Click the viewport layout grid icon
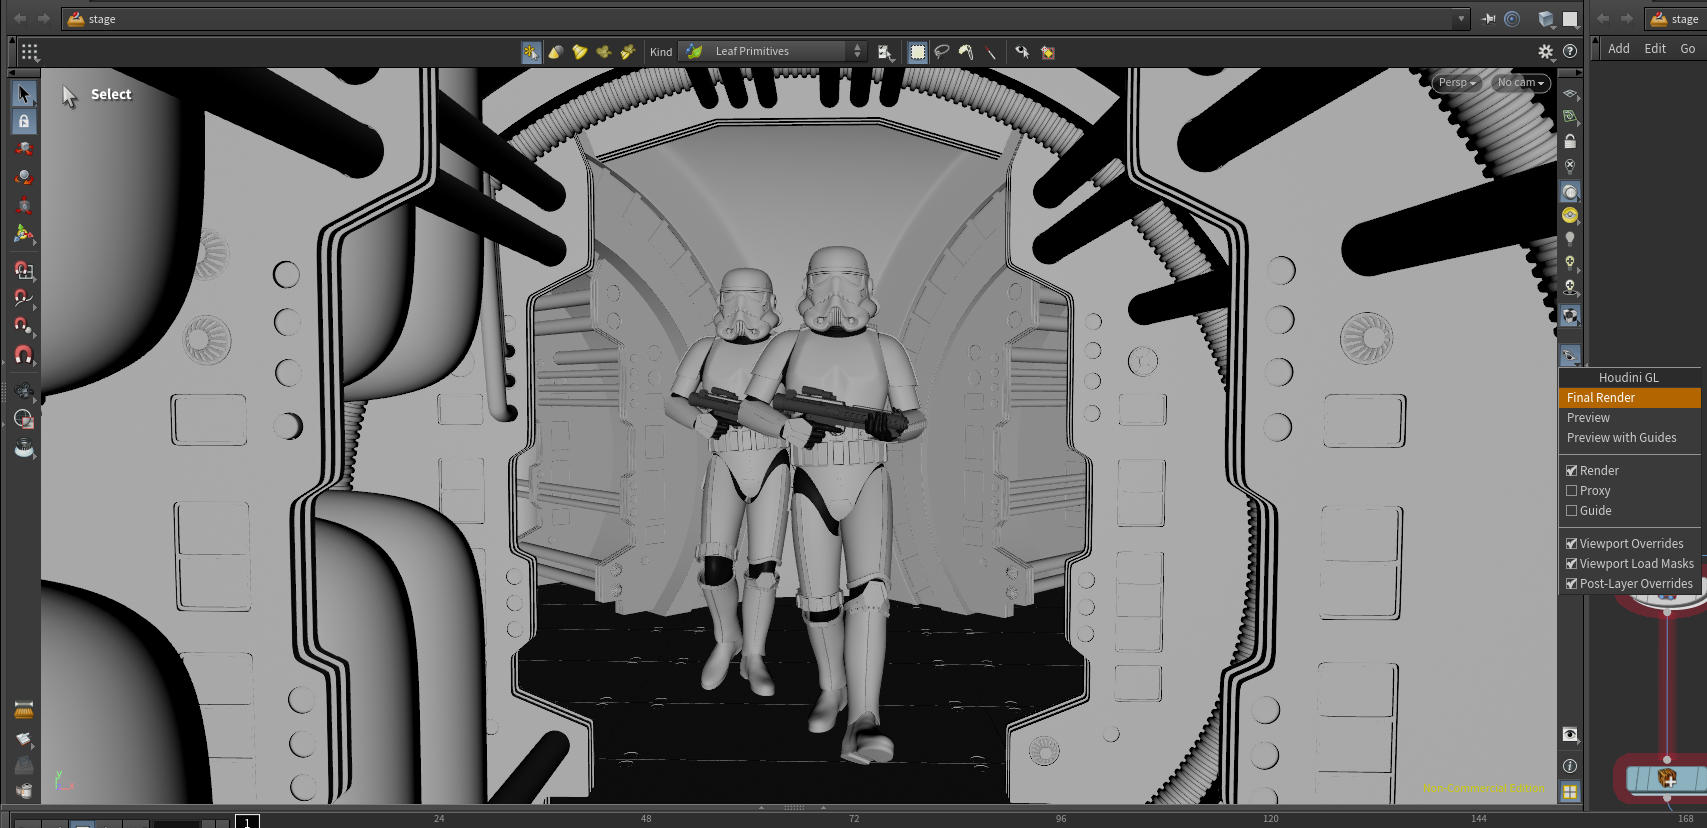 coord(1570,792)
